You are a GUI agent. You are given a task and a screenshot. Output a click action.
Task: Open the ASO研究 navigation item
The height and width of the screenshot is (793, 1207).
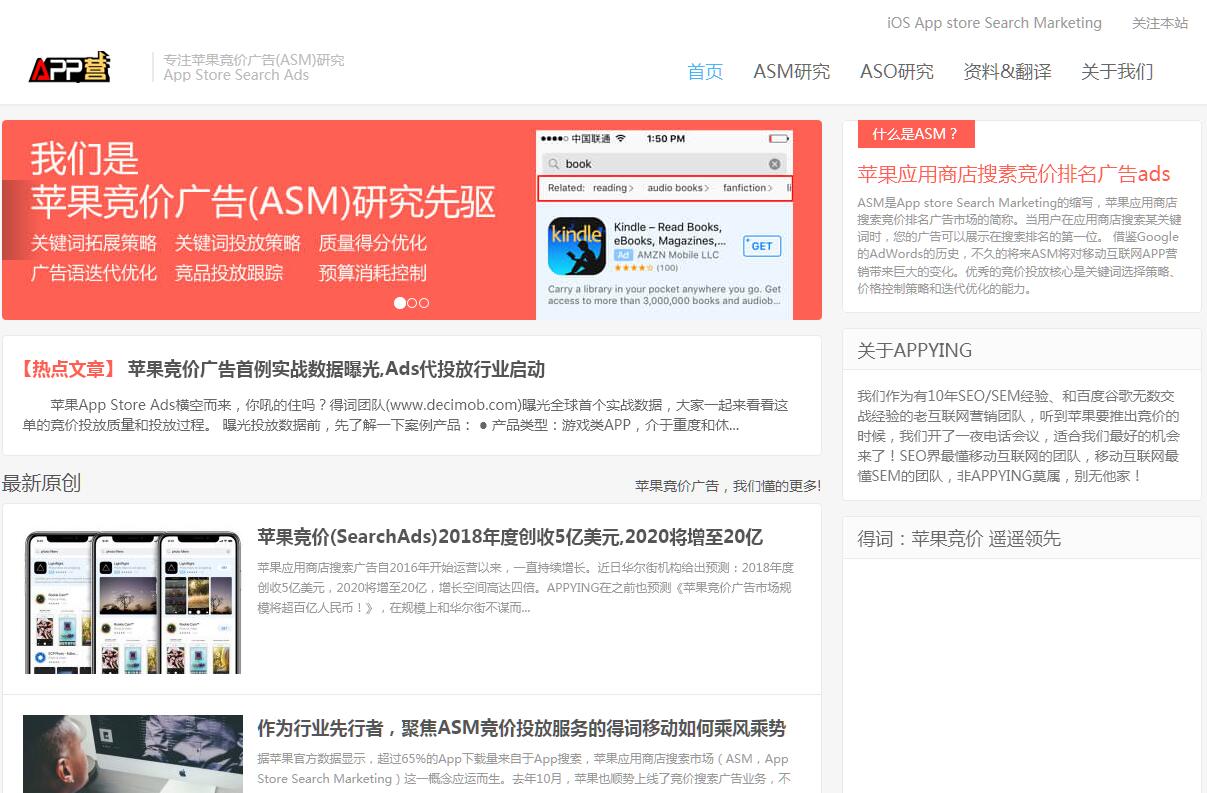pyautogui.click(x=896, y=71)
